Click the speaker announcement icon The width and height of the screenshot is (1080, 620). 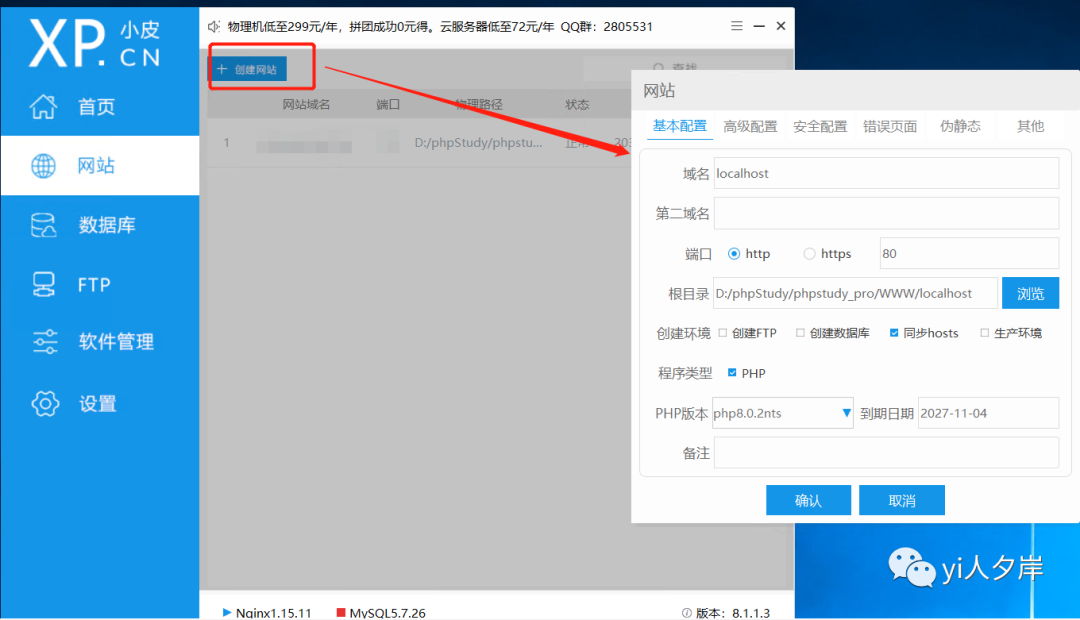(214, 26)
